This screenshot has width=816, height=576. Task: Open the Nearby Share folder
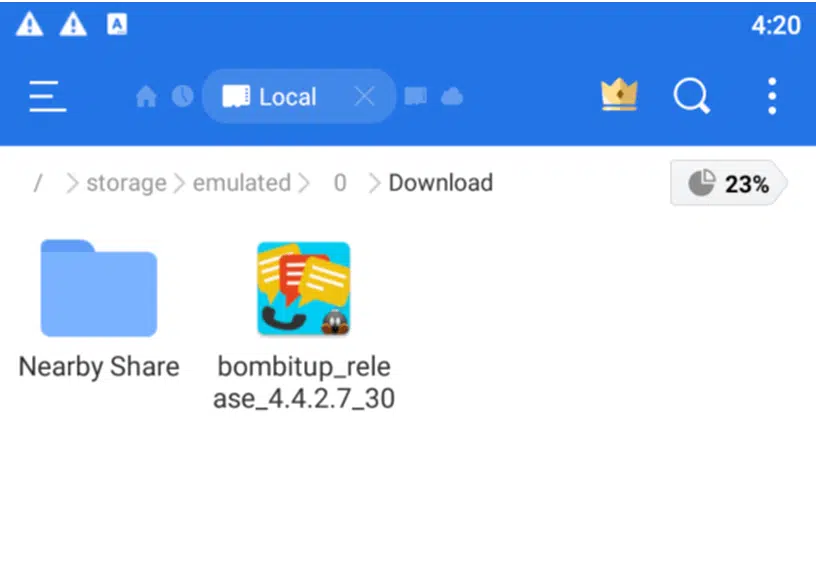[99, 288]
